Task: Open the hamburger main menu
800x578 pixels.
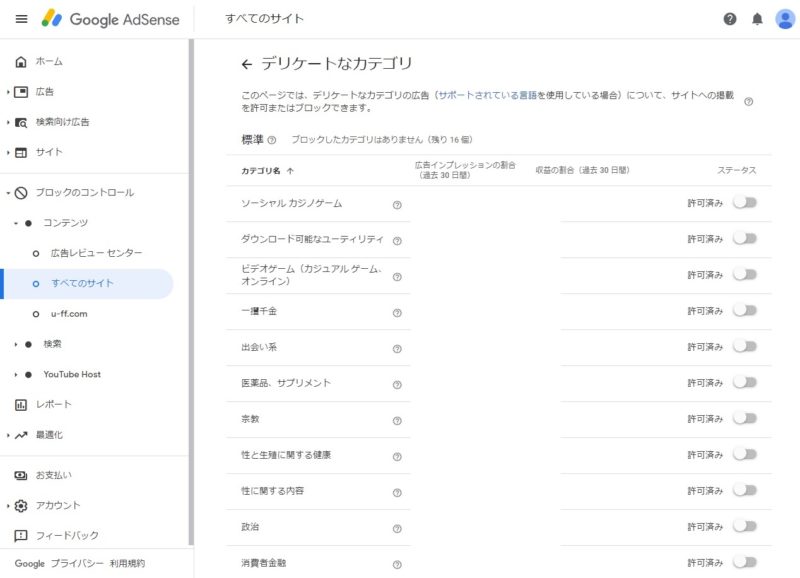Action: click(x=21, y=19)
